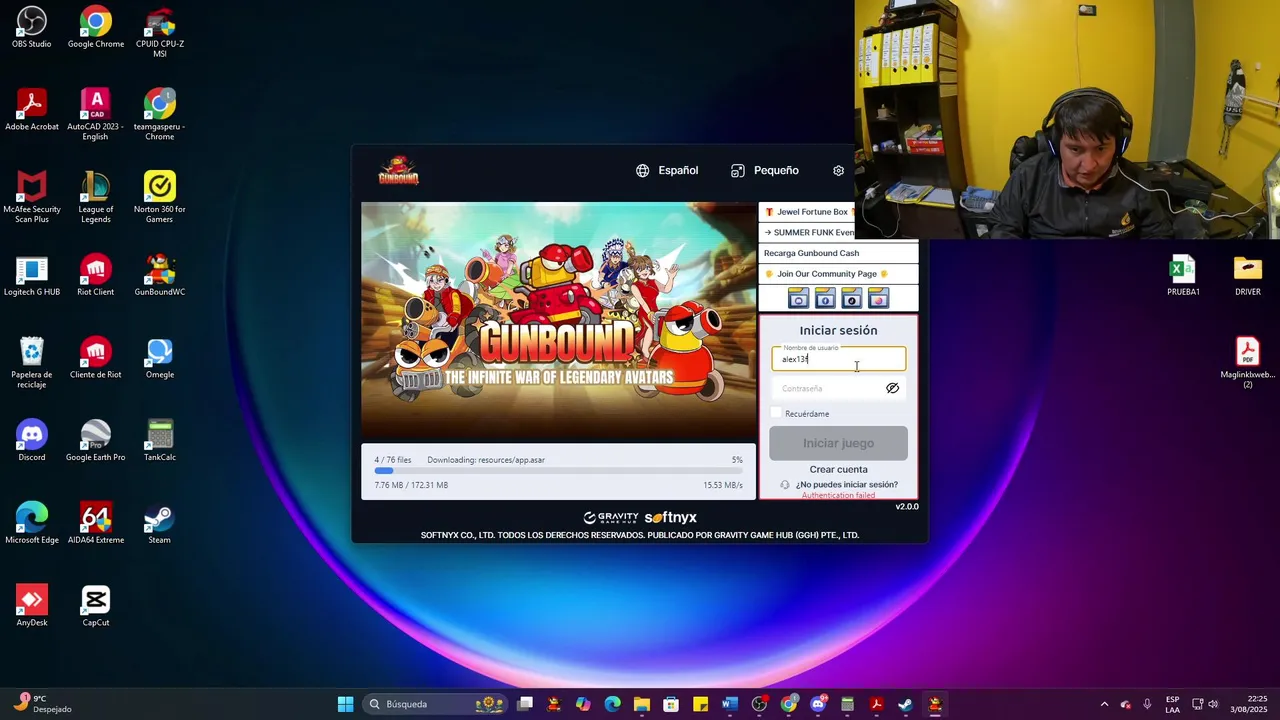Open Join Our Community Page link

coord(838,274)
